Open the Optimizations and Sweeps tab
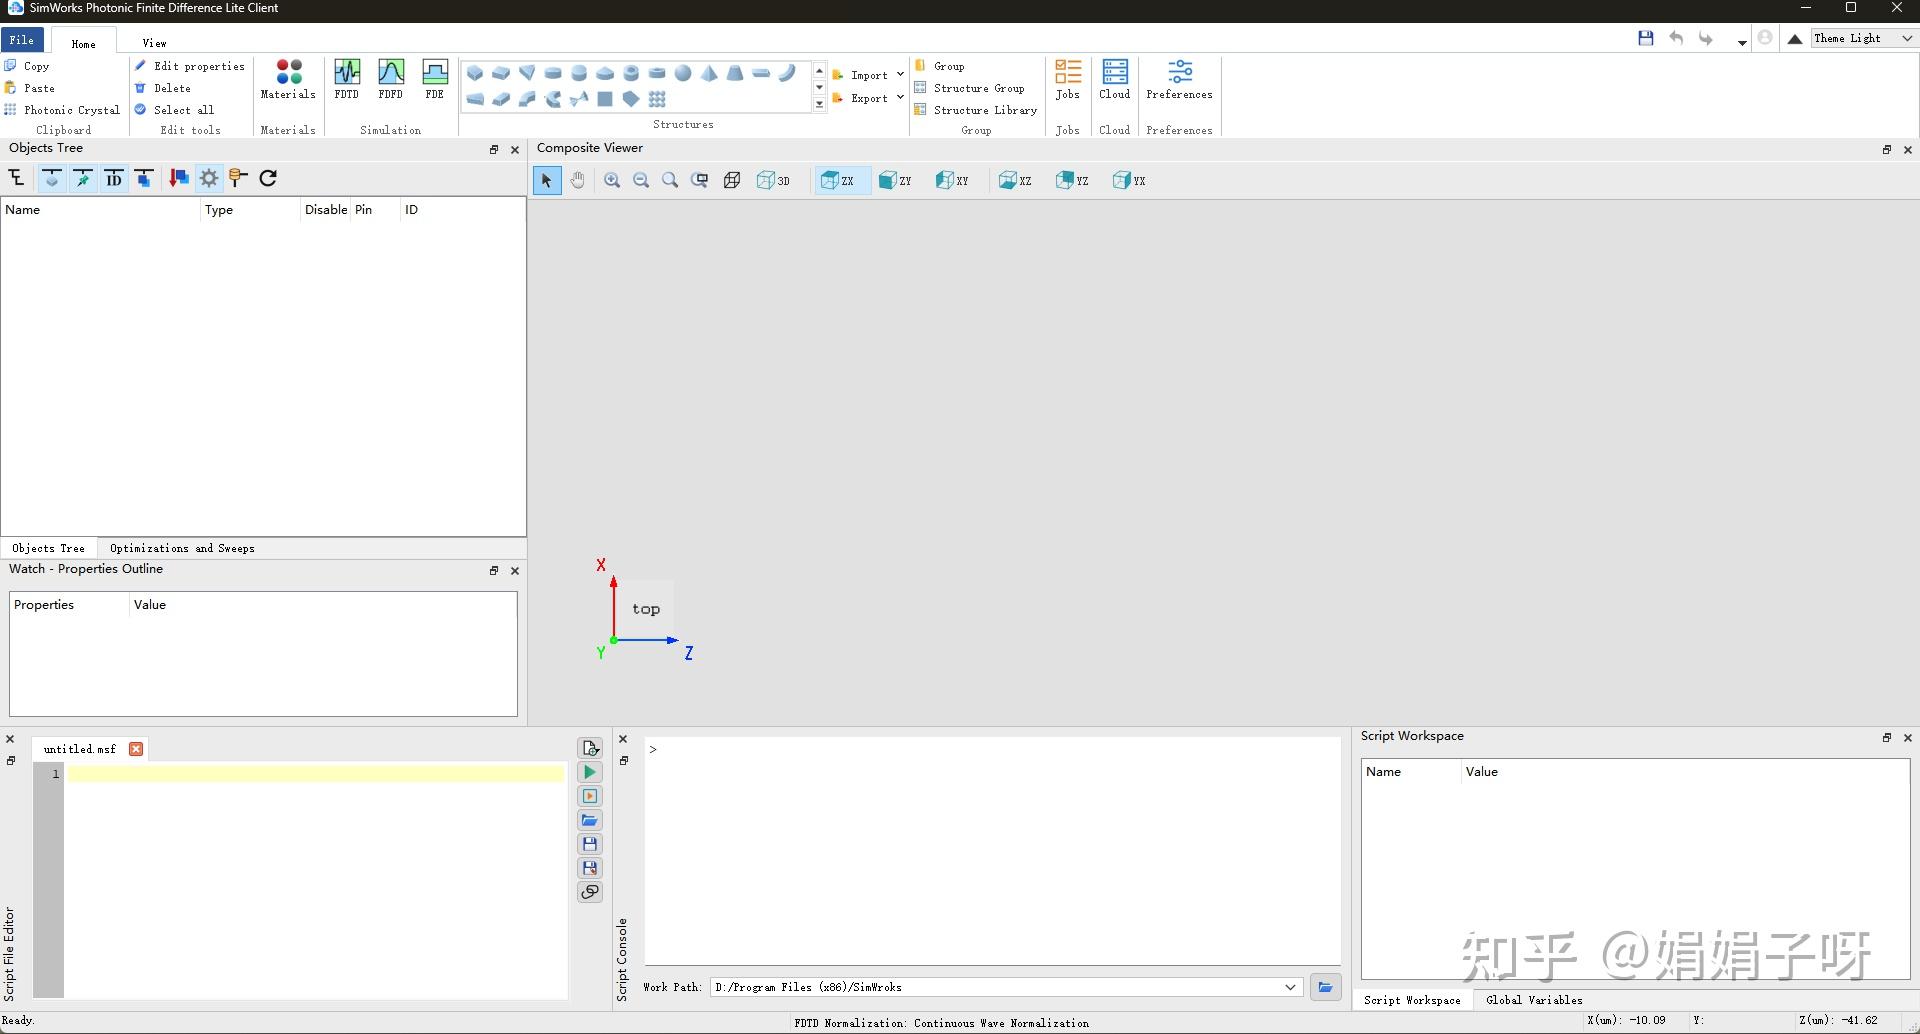 [182, 548]
